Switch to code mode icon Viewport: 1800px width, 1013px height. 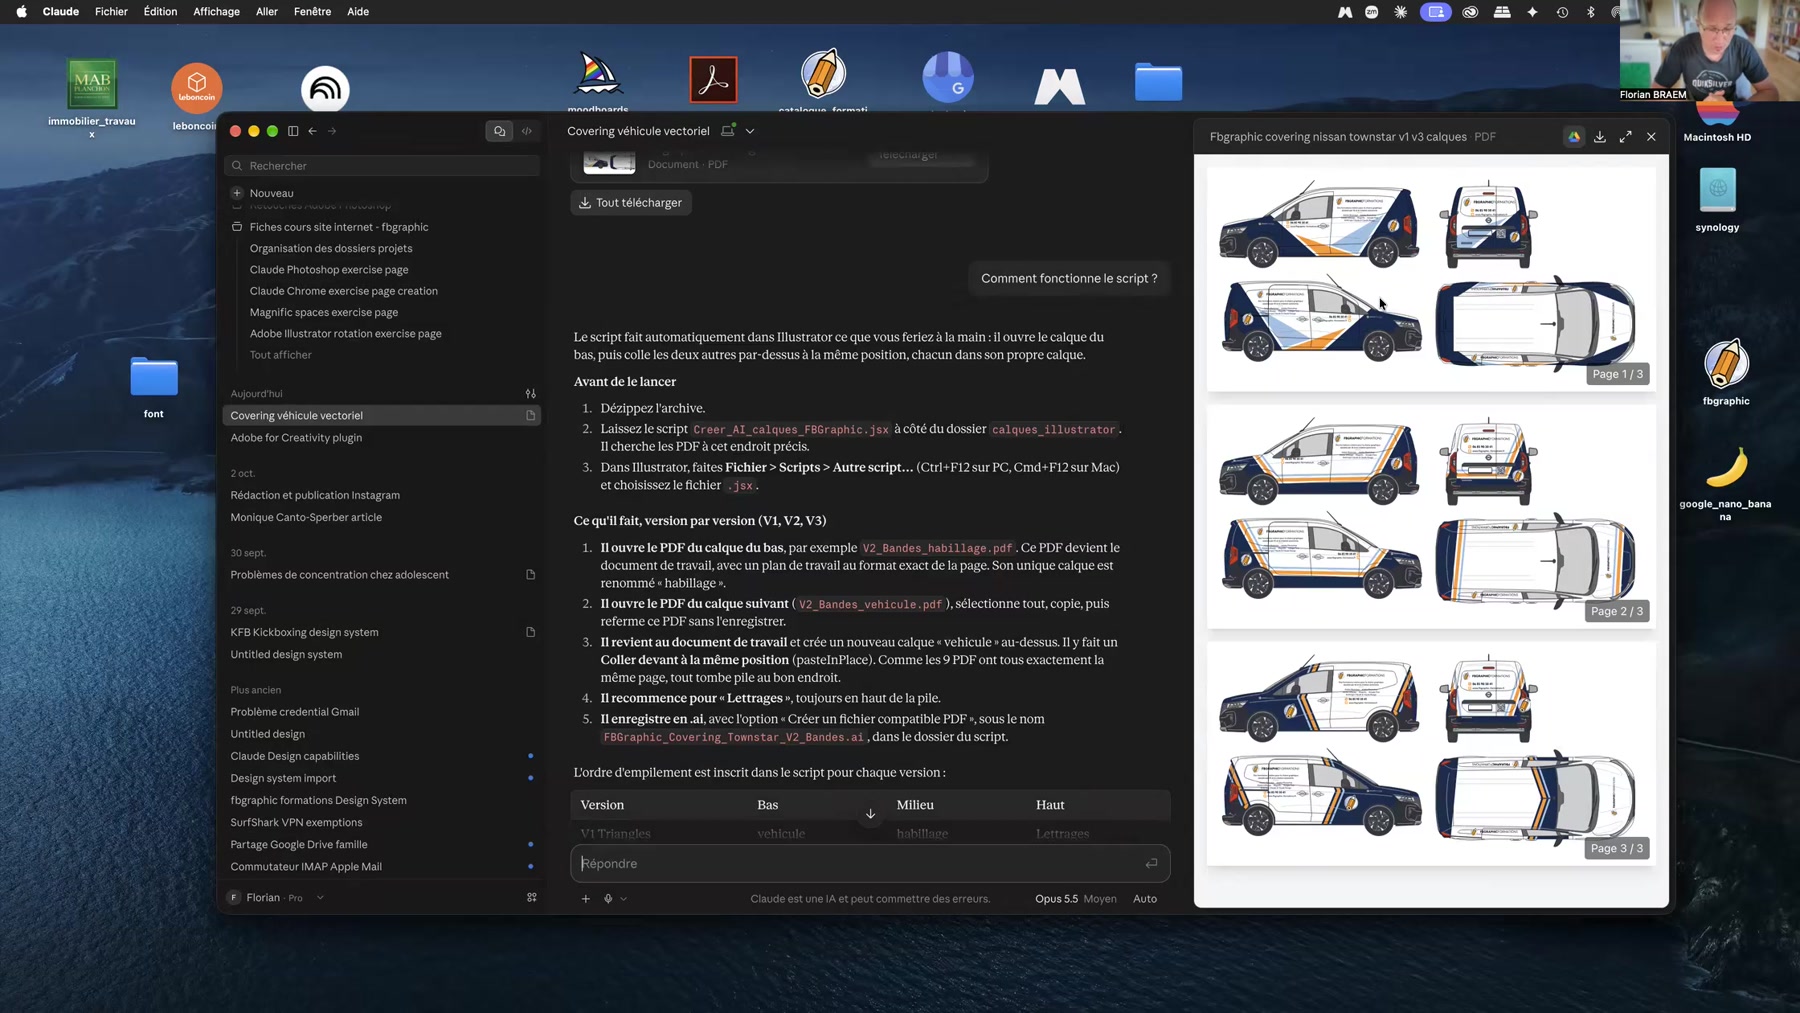click(x=527, y=131)
